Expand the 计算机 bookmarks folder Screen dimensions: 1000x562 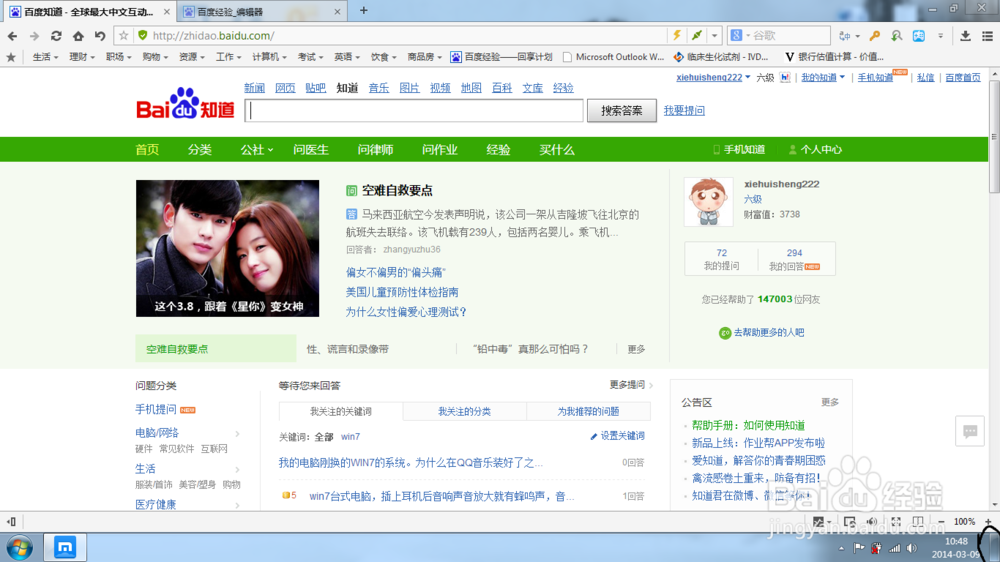point(269,57)
